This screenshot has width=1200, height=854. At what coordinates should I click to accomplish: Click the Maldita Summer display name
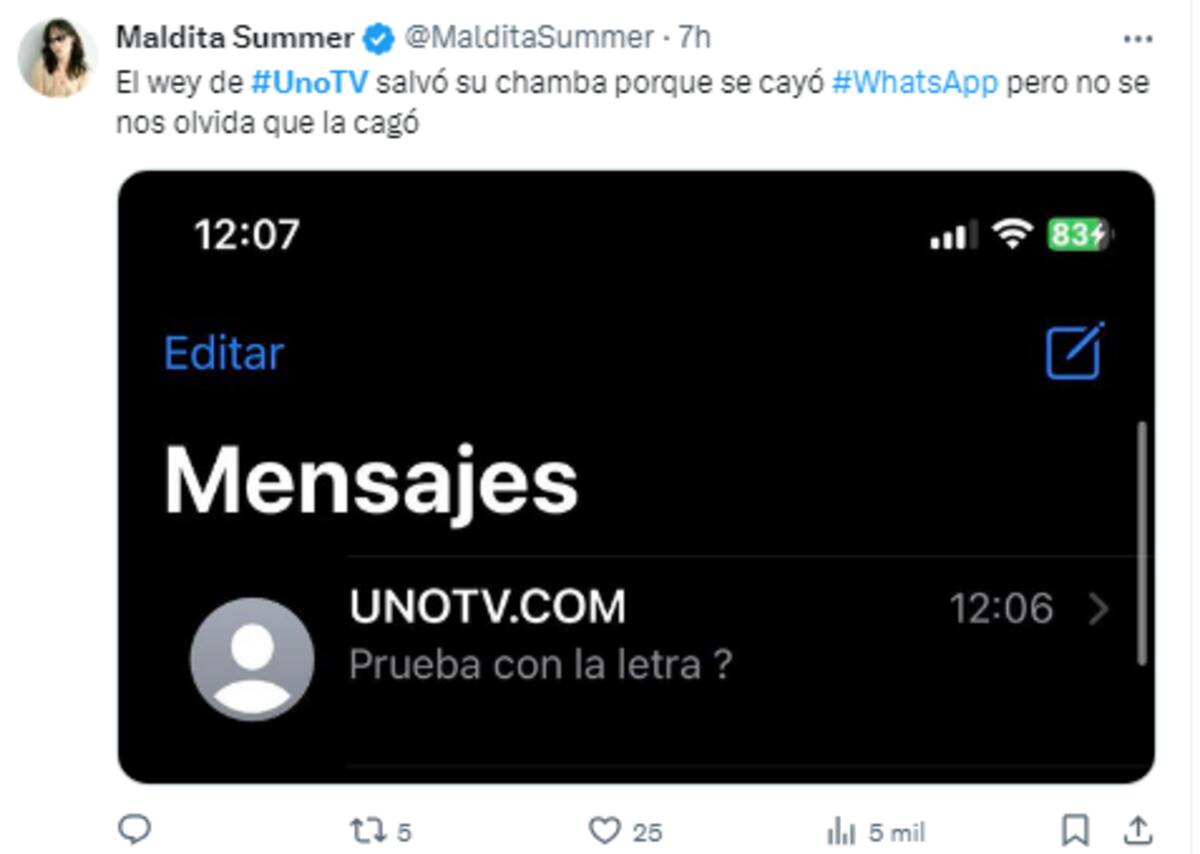235,38
